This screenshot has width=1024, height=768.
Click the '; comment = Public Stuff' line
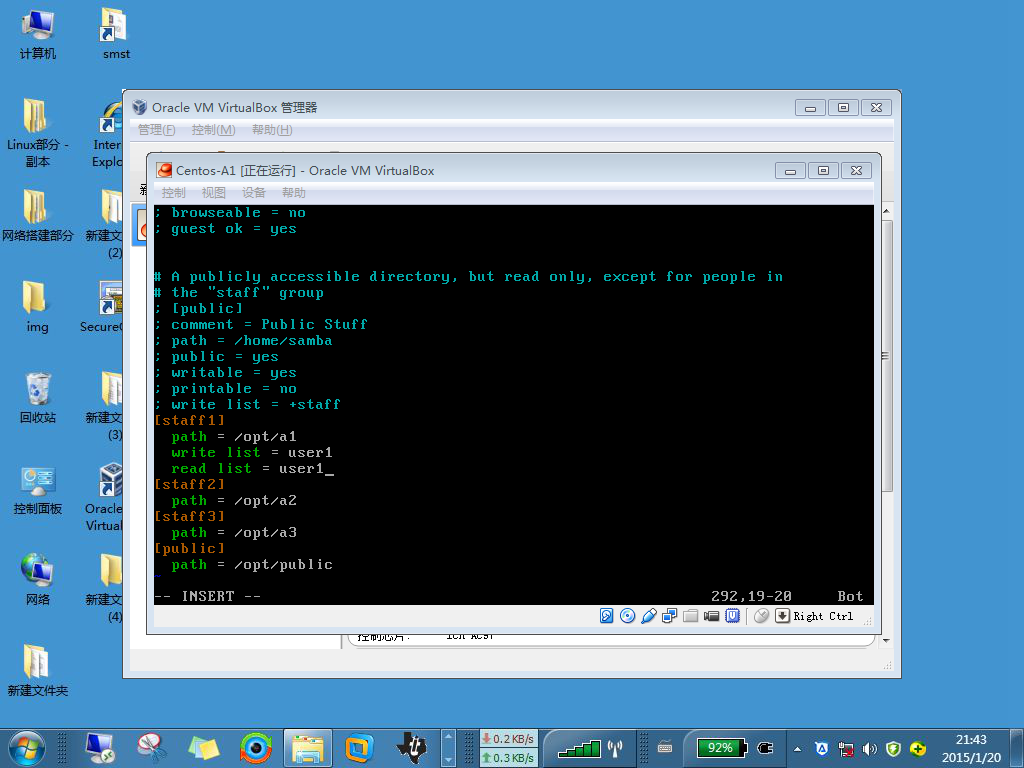pos(261,325)
